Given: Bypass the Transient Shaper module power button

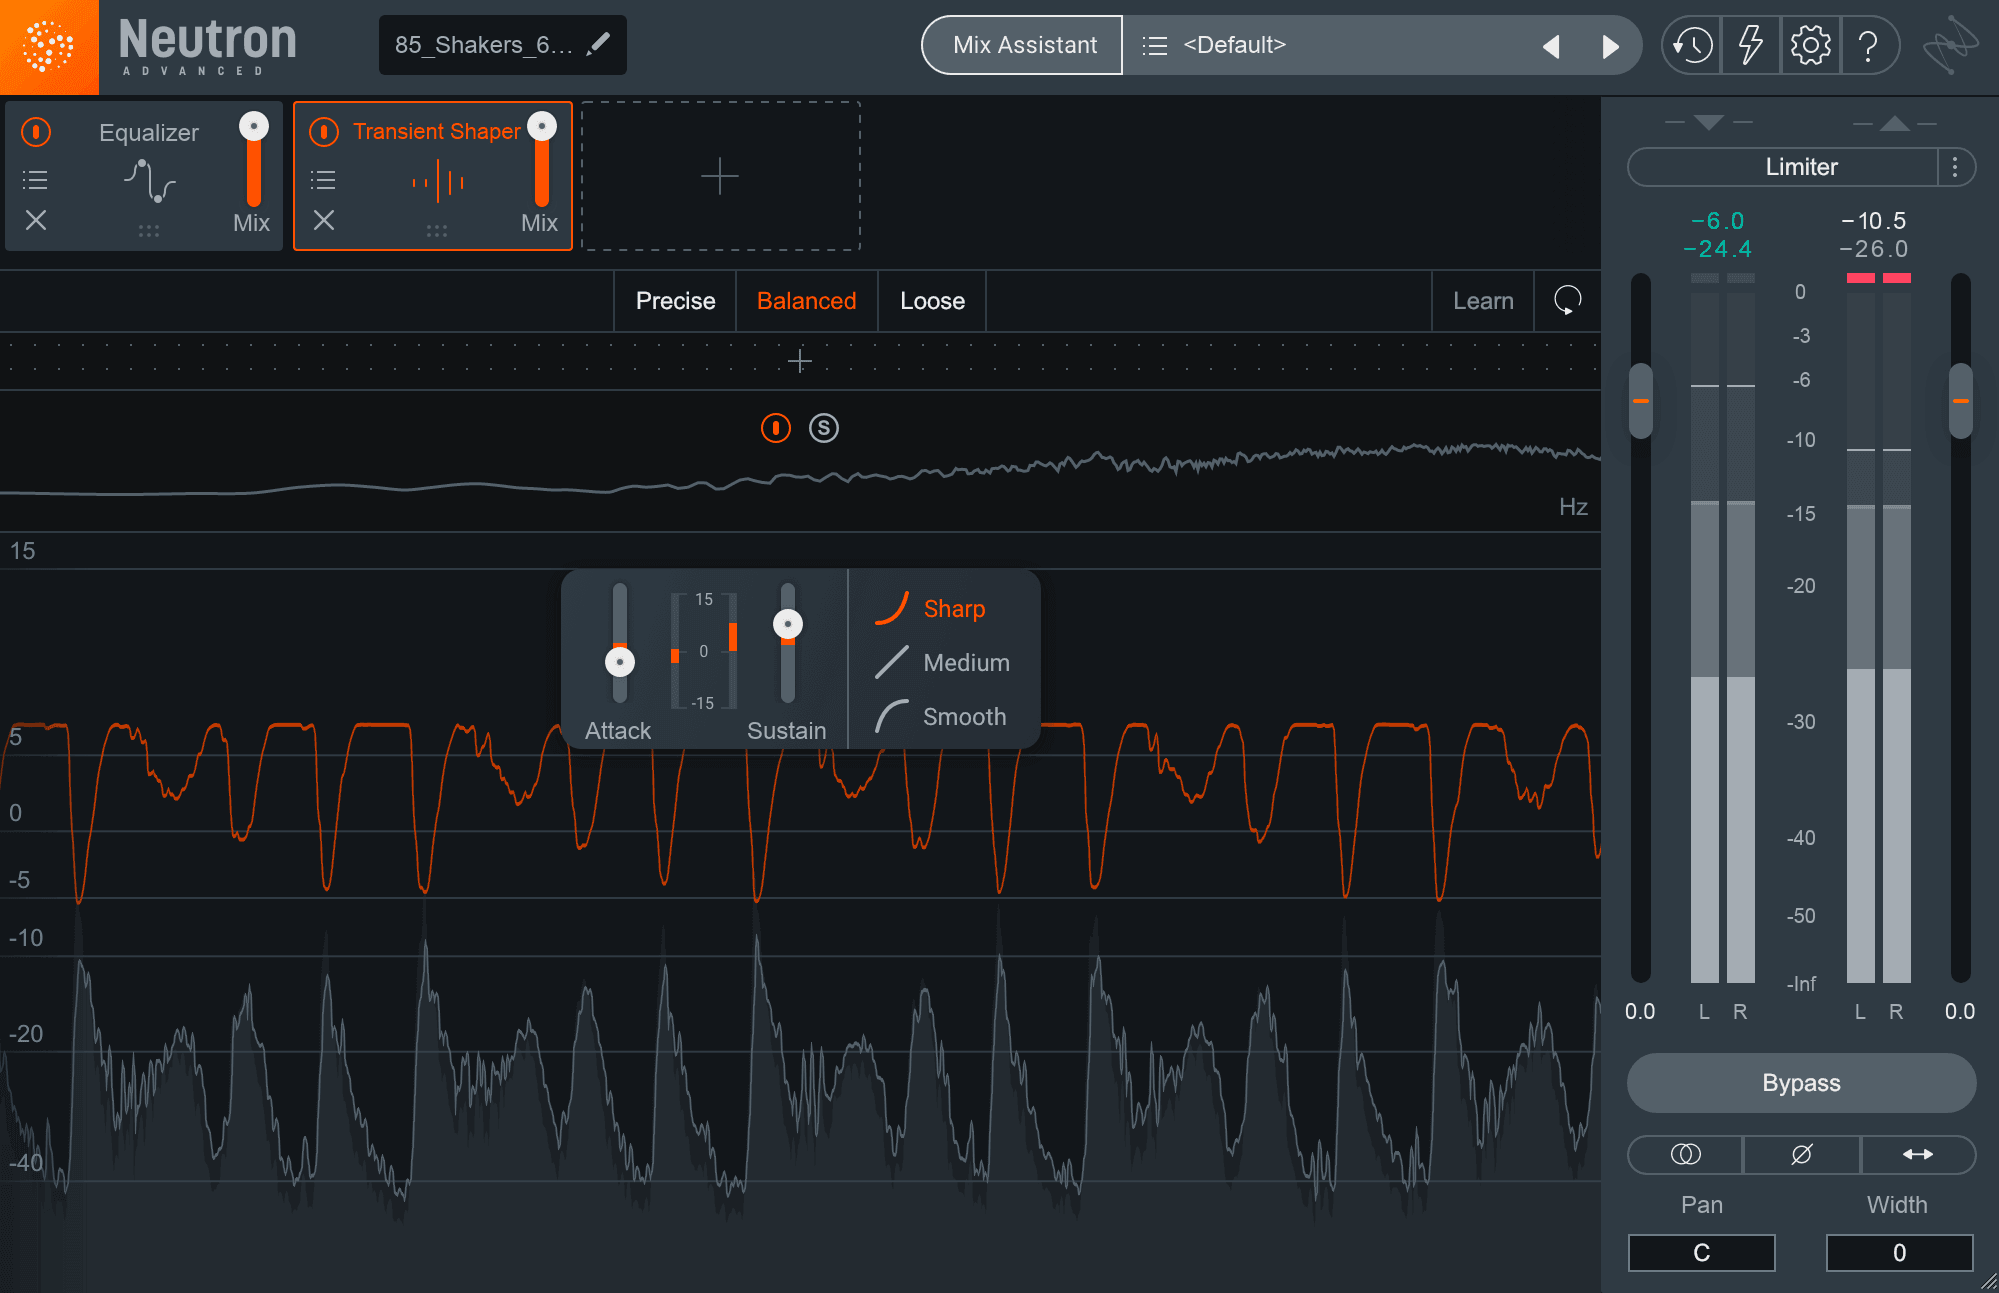Looking at the screenshot, I should [324, 132].
